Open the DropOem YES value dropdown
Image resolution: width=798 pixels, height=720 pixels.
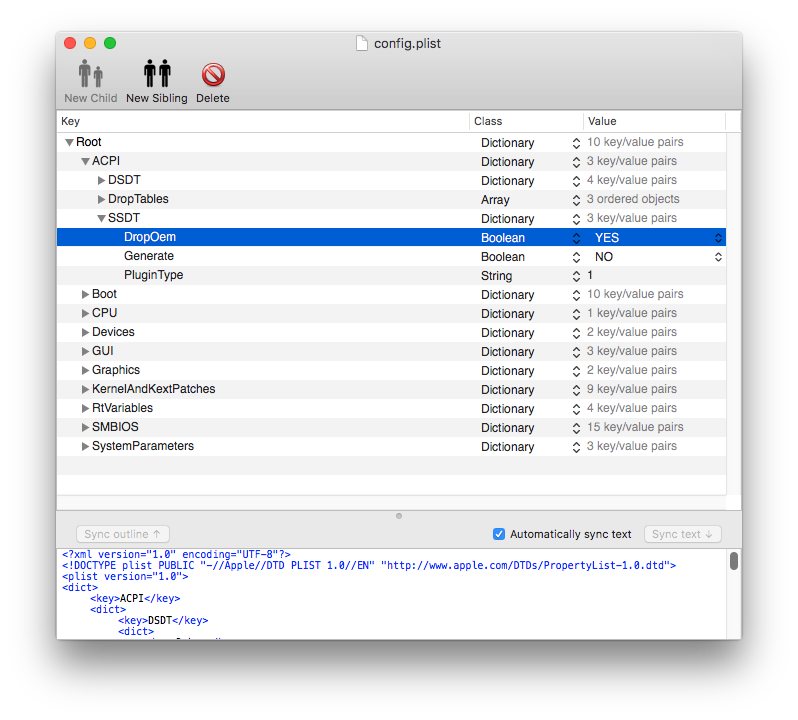[717, 238]
